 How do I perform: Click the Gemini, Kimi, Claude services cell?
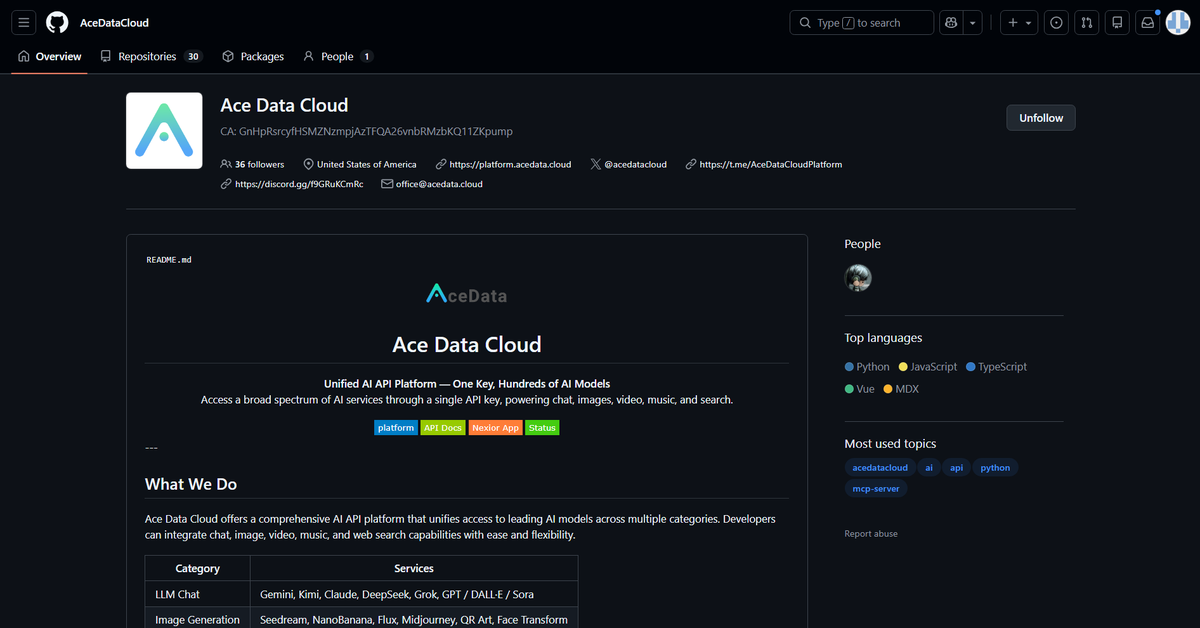coord(414,594)
